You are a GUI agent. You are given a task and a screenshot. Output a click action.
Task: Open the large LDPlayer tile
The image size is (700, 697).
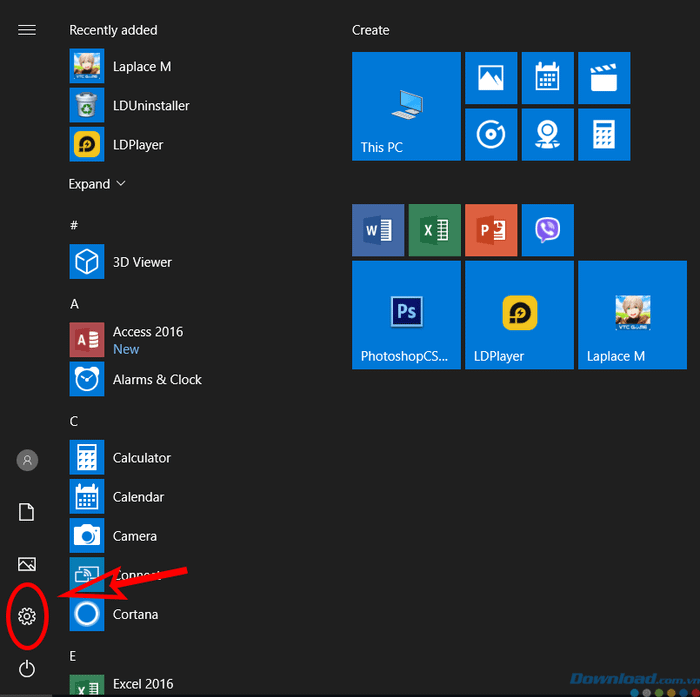click(x=519, y=315)
